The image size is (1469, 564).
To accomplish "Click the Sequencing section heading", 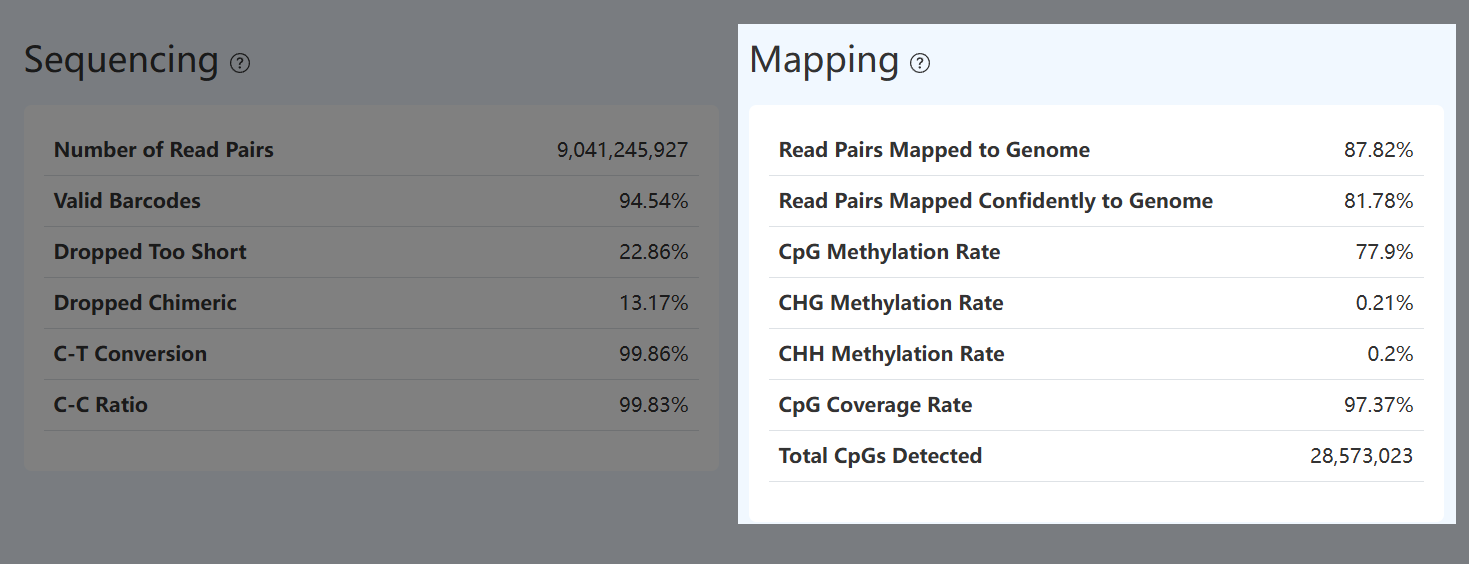I will pyautogui.click(x=121, y=60).
